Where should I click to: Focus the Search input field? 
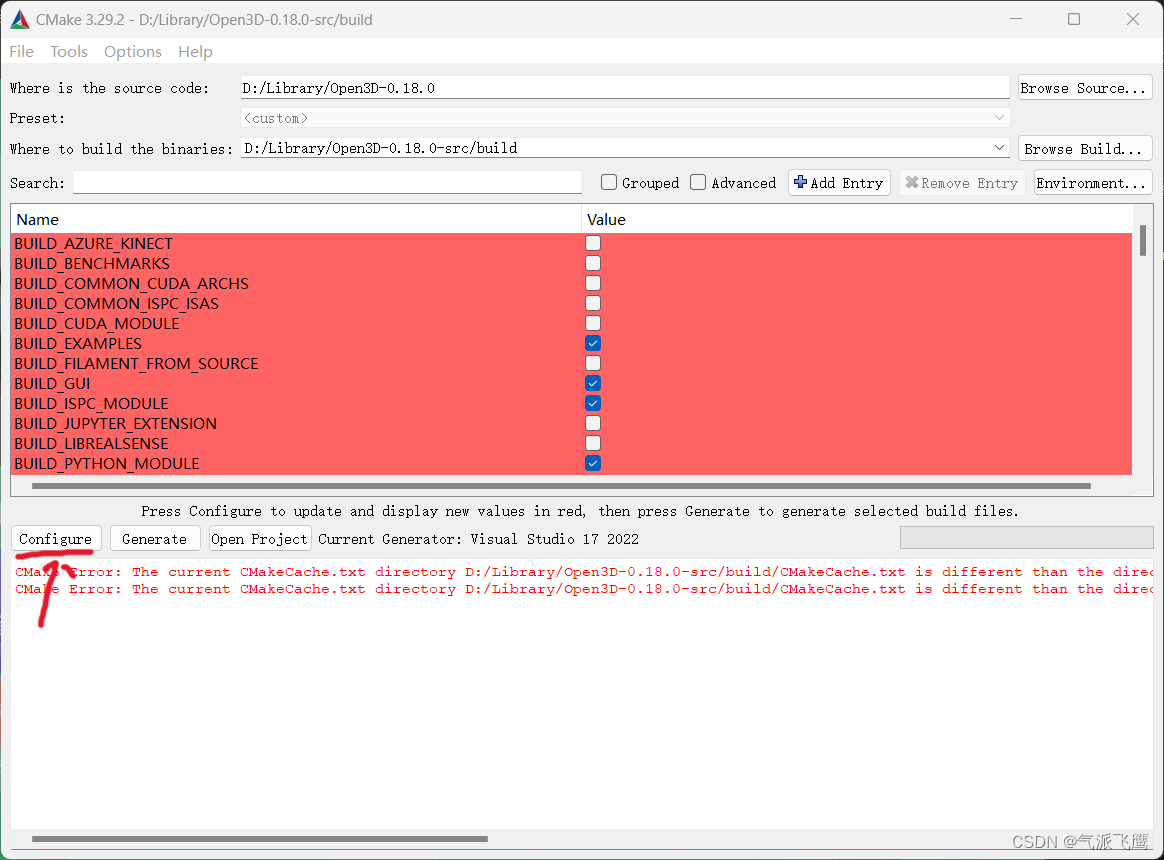click(327, 183)
